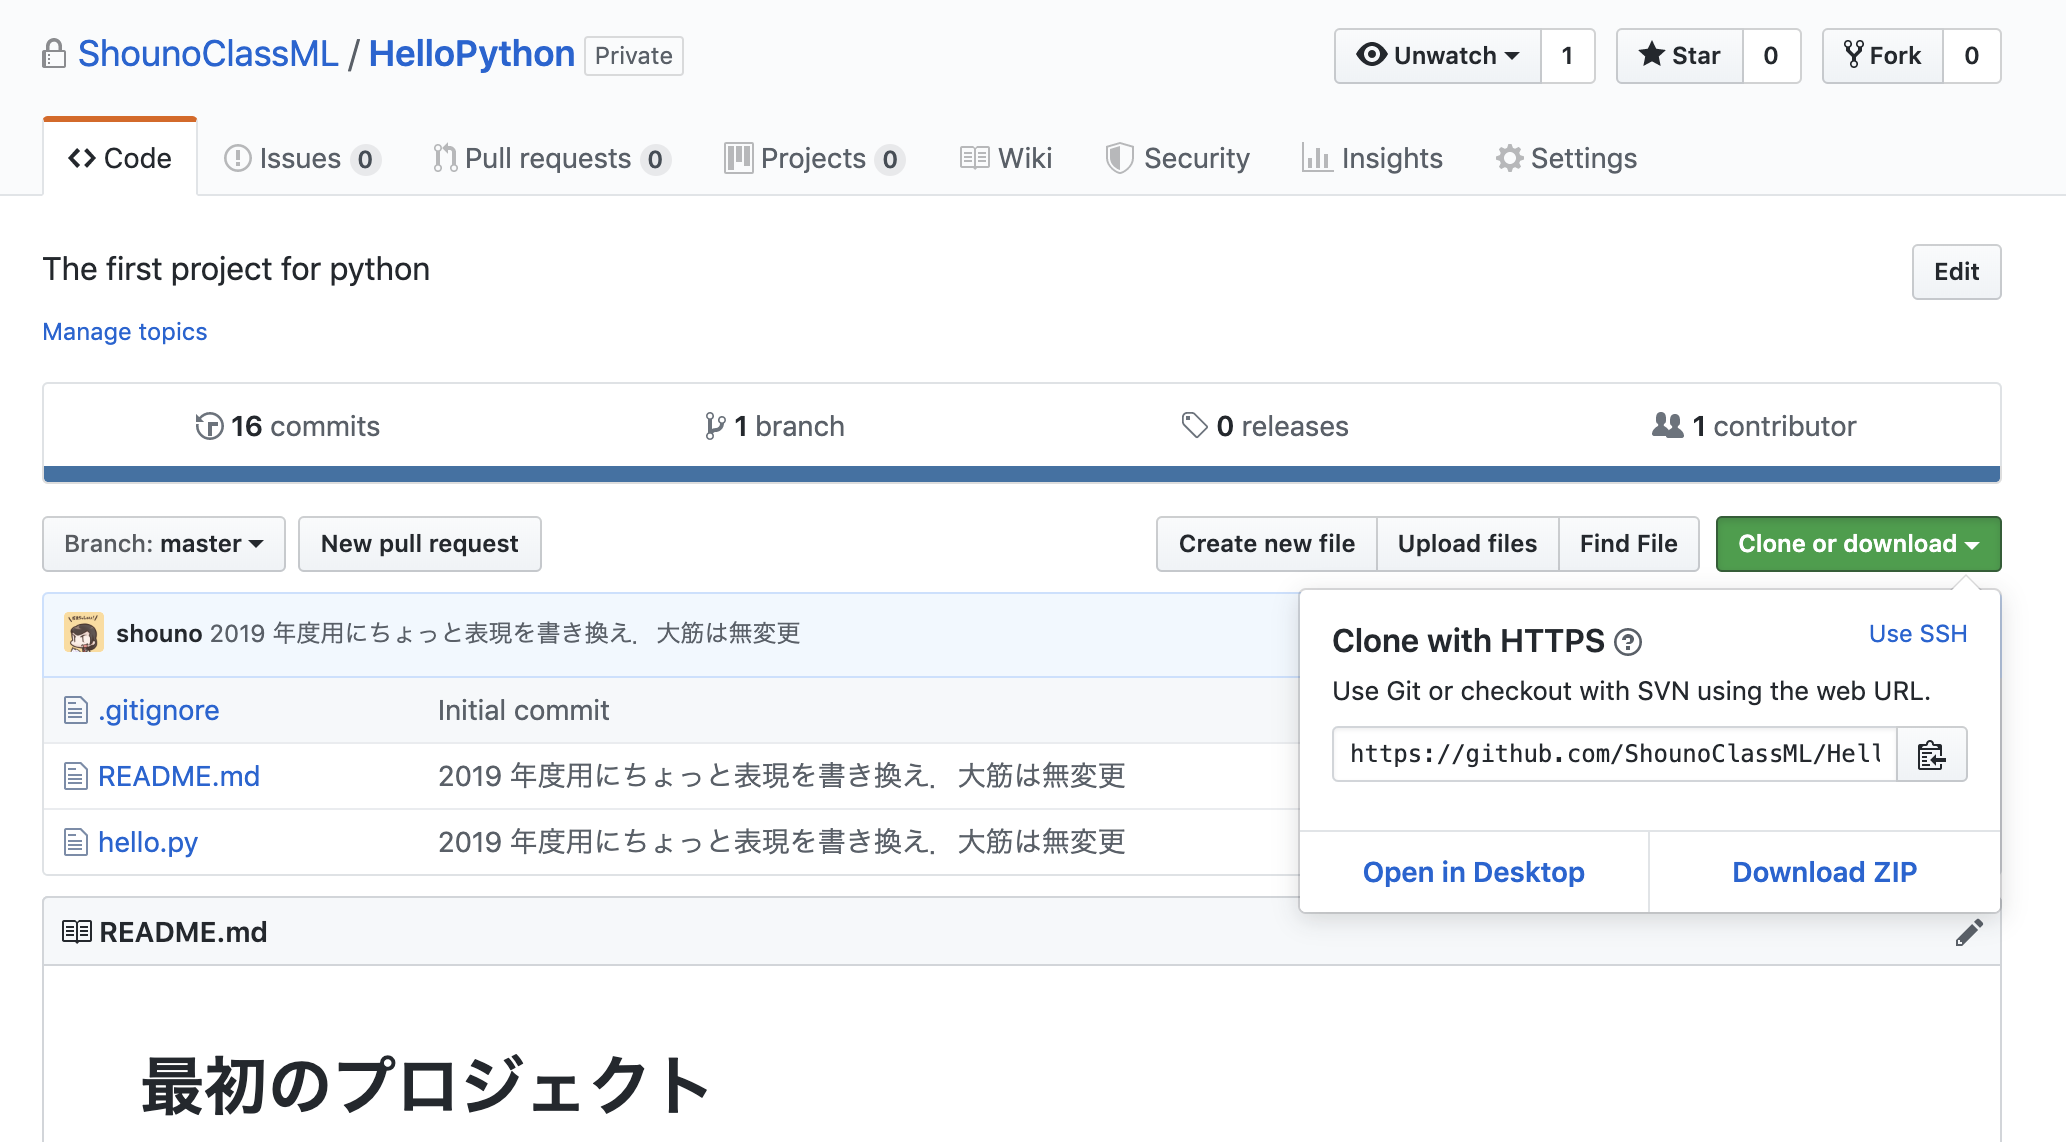
Task: Click Create new file button
Action: tap(1267, 544)
